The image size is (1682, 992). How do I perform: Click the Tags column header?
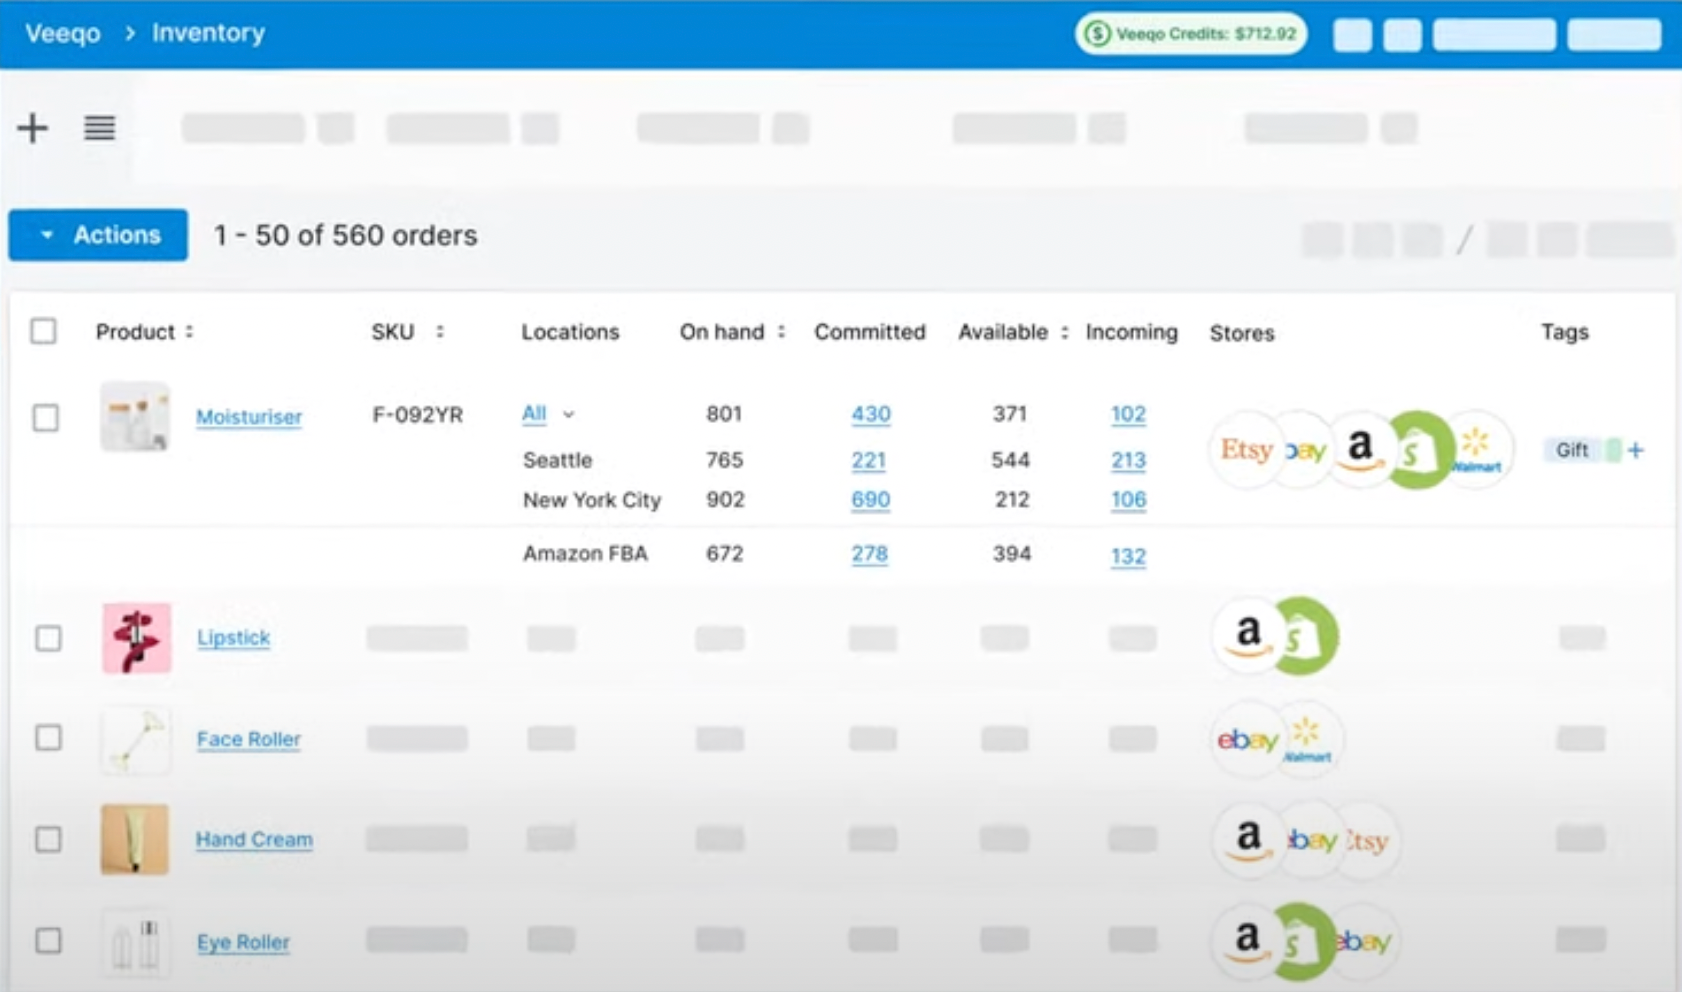coord(1565,332)
